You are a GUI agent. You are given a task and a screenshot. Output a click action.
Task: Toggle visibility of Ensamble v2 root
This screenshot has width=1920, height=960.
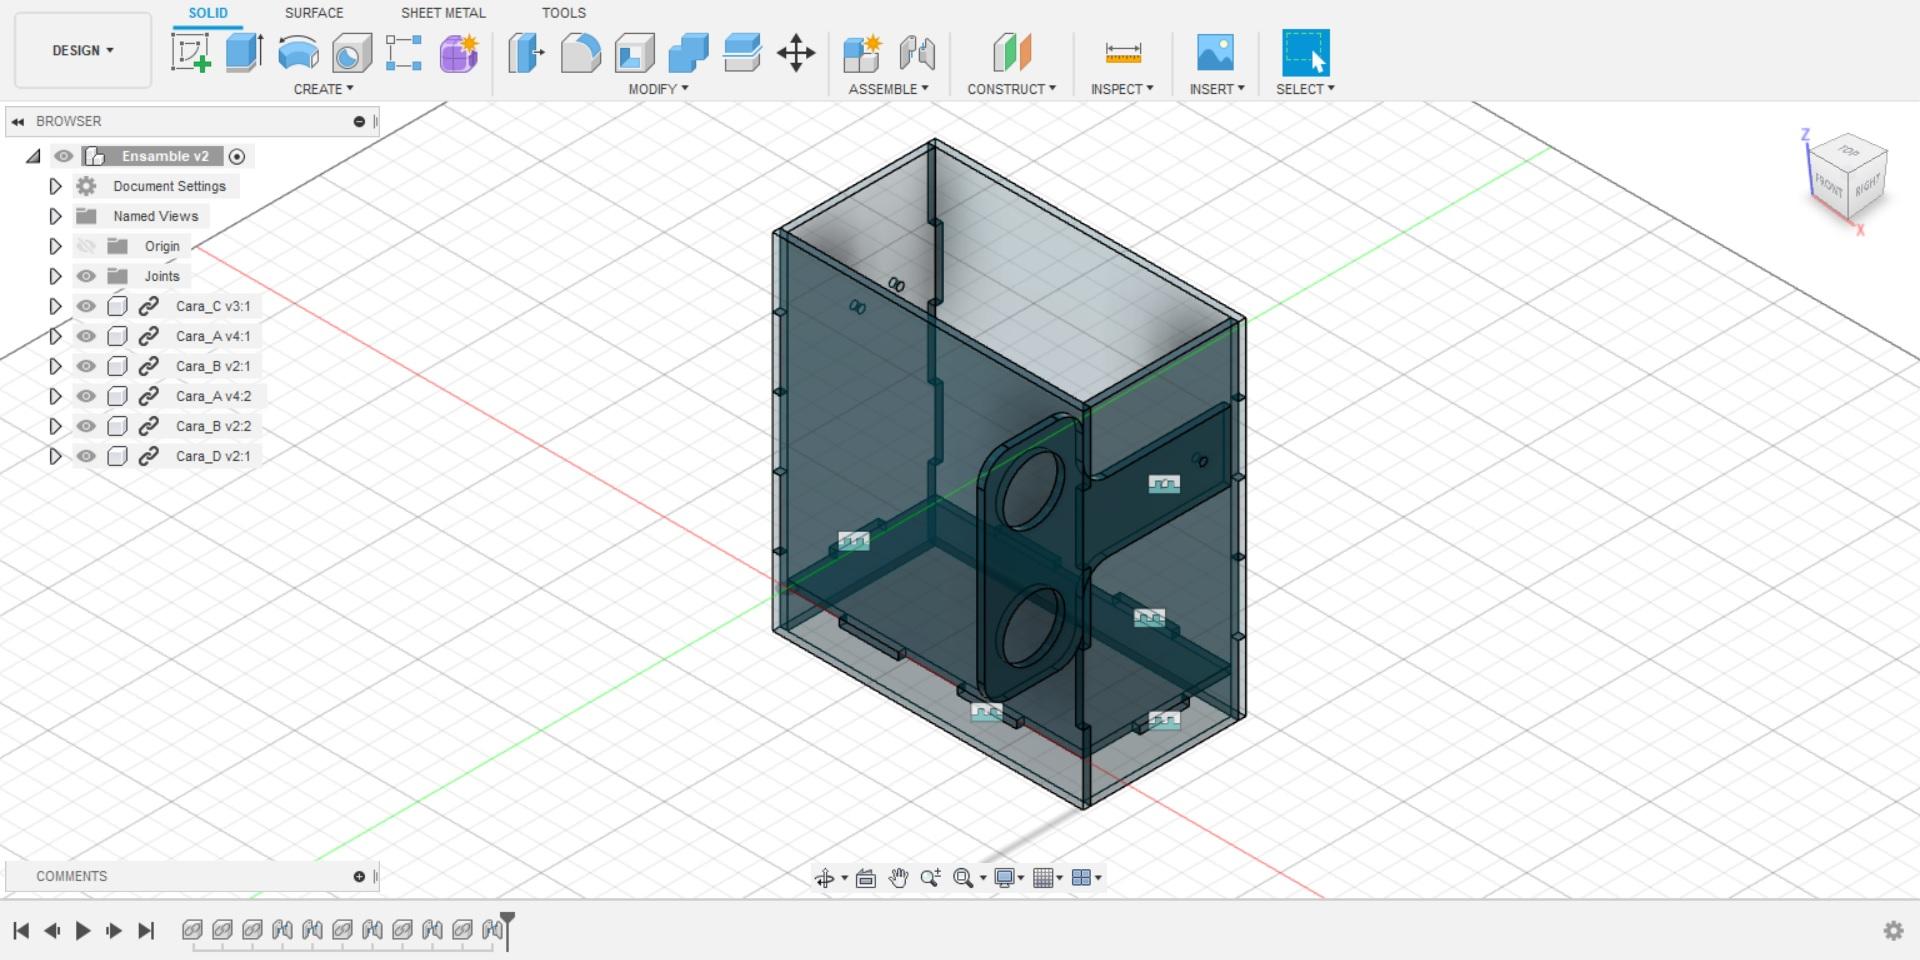click(64, 156)
